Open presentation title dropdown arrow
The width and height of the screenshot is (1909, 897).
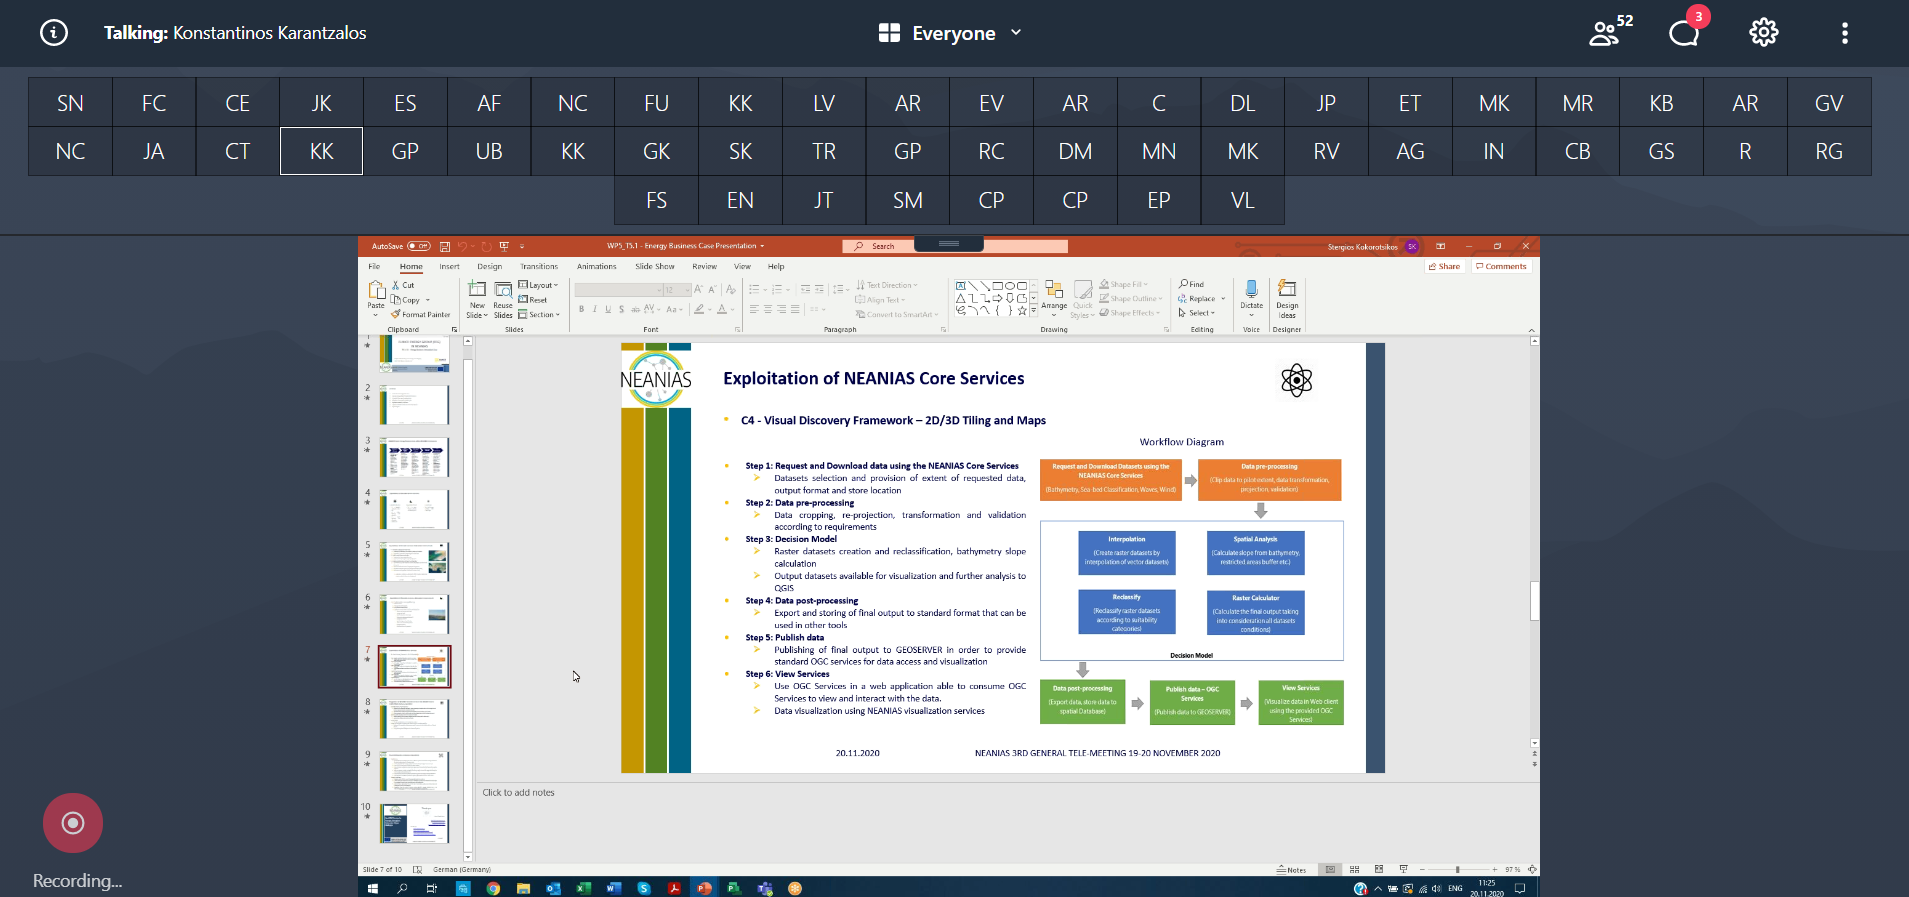[762, 246]
